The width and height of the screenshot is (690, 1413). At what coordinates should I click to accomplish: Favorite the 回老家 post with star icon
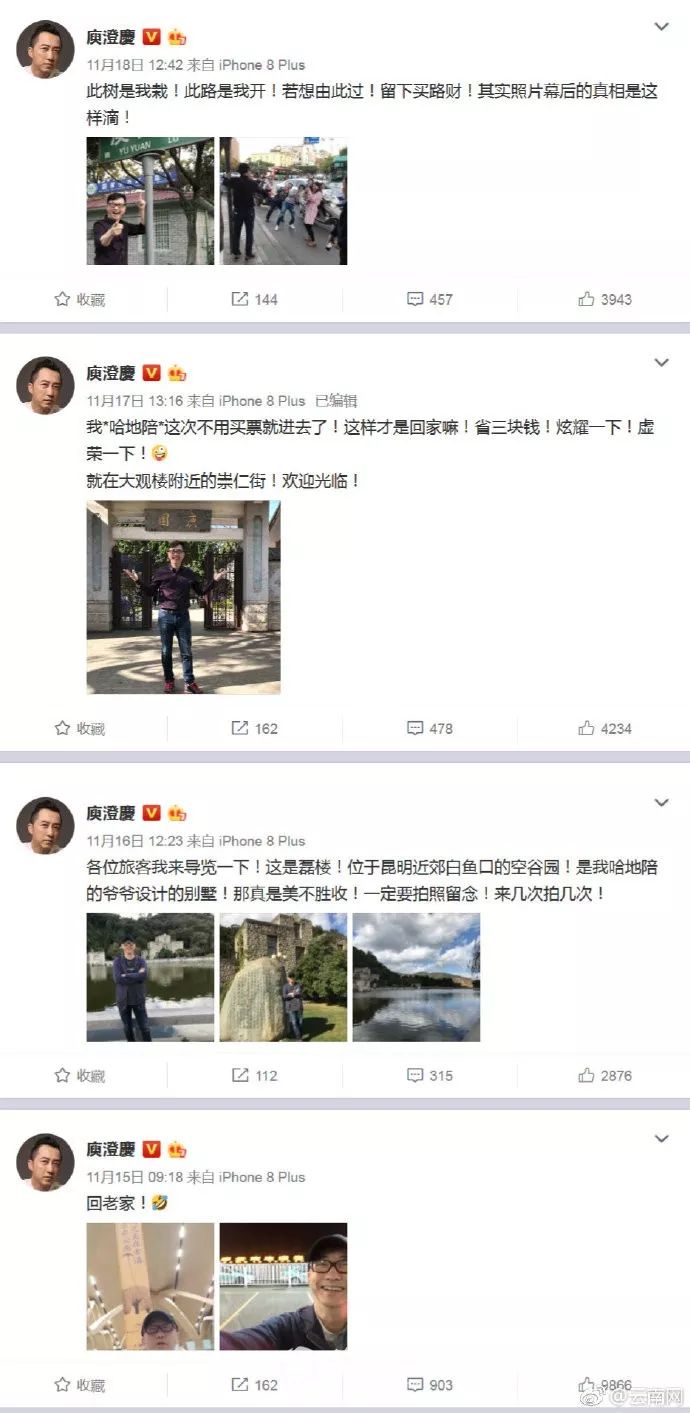[x=79, y=1385]
